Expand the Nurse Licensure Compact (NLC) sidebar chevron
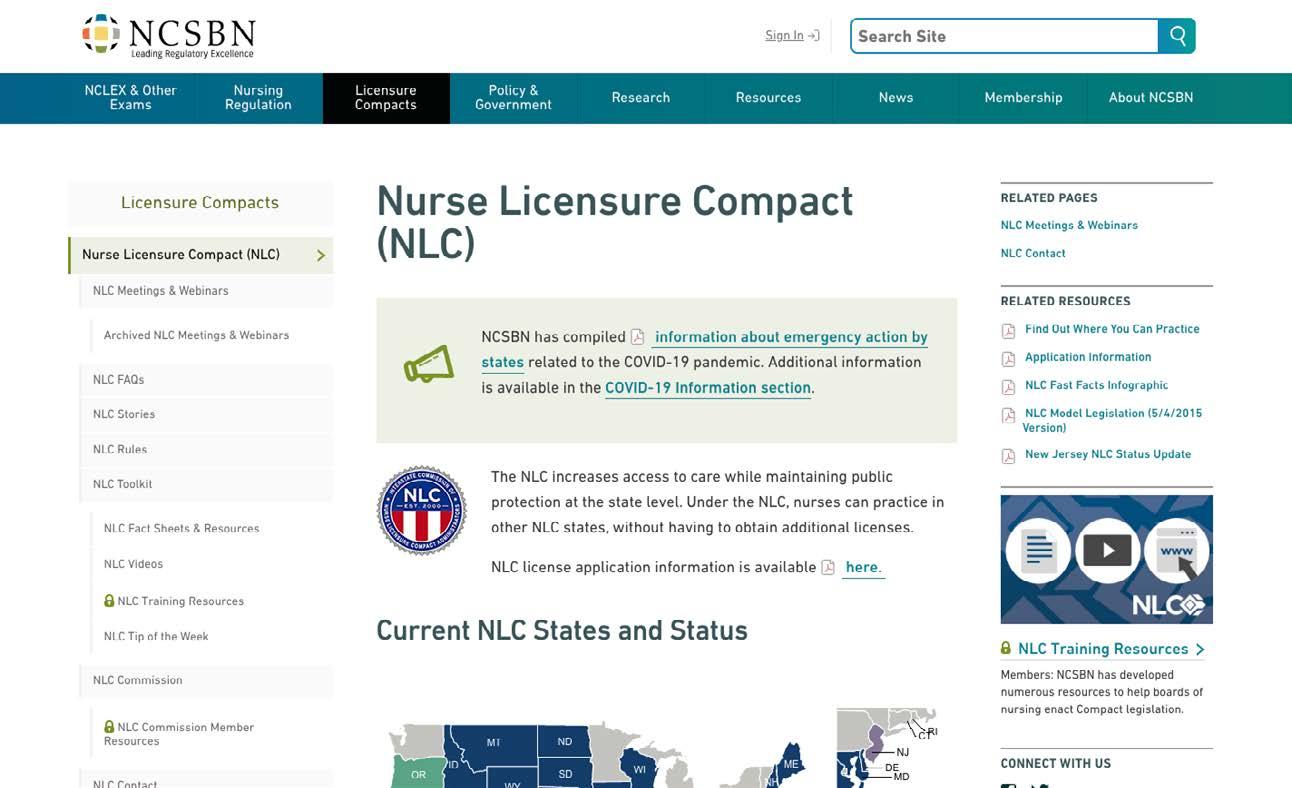This screenshot has width=1292, height=788. click(321, 255)
